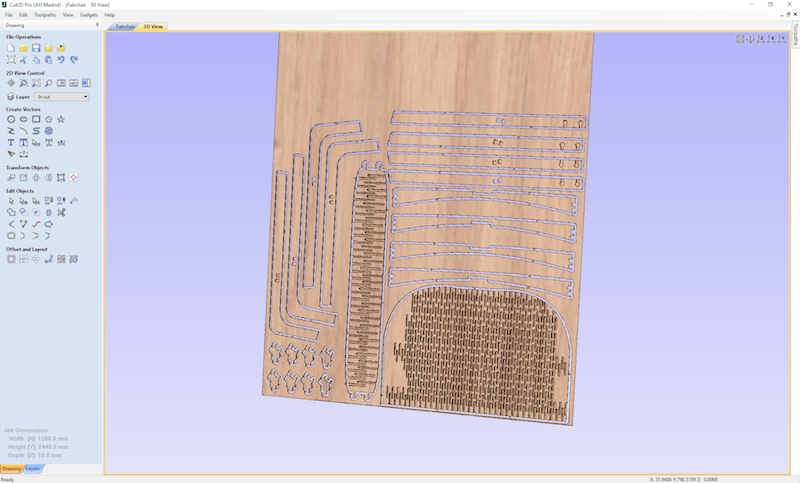The width and height of the screenshot is (800, 483).
Task: Open the Help menu
Action: click(x=110, y=15)
